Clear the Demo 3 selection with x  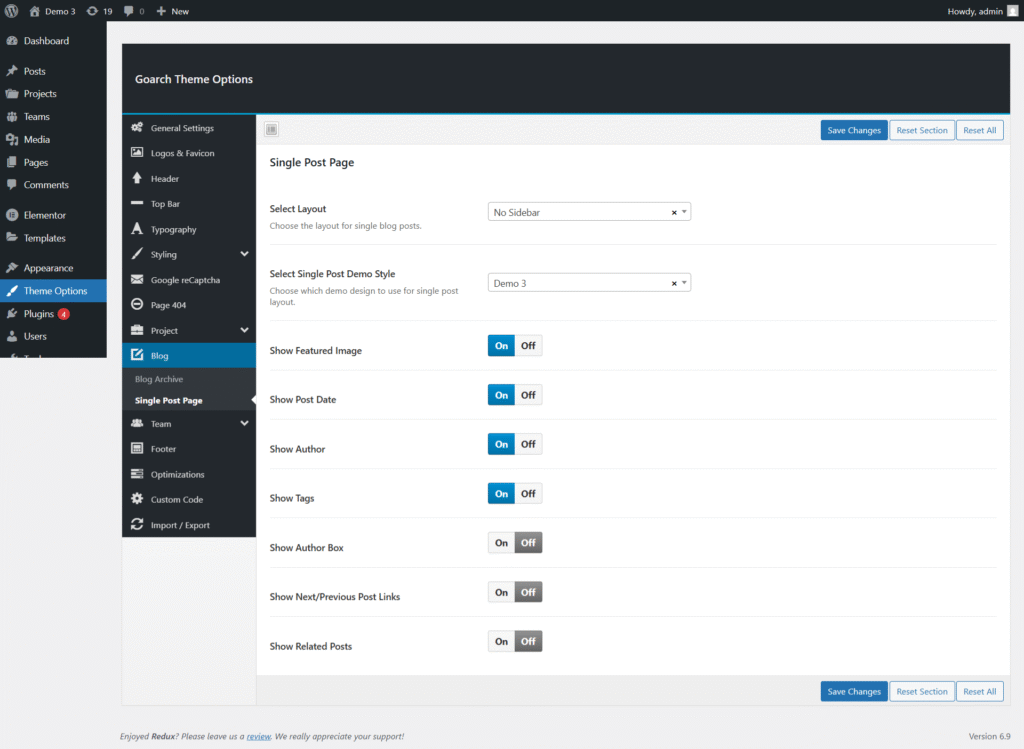pos(674,283)
